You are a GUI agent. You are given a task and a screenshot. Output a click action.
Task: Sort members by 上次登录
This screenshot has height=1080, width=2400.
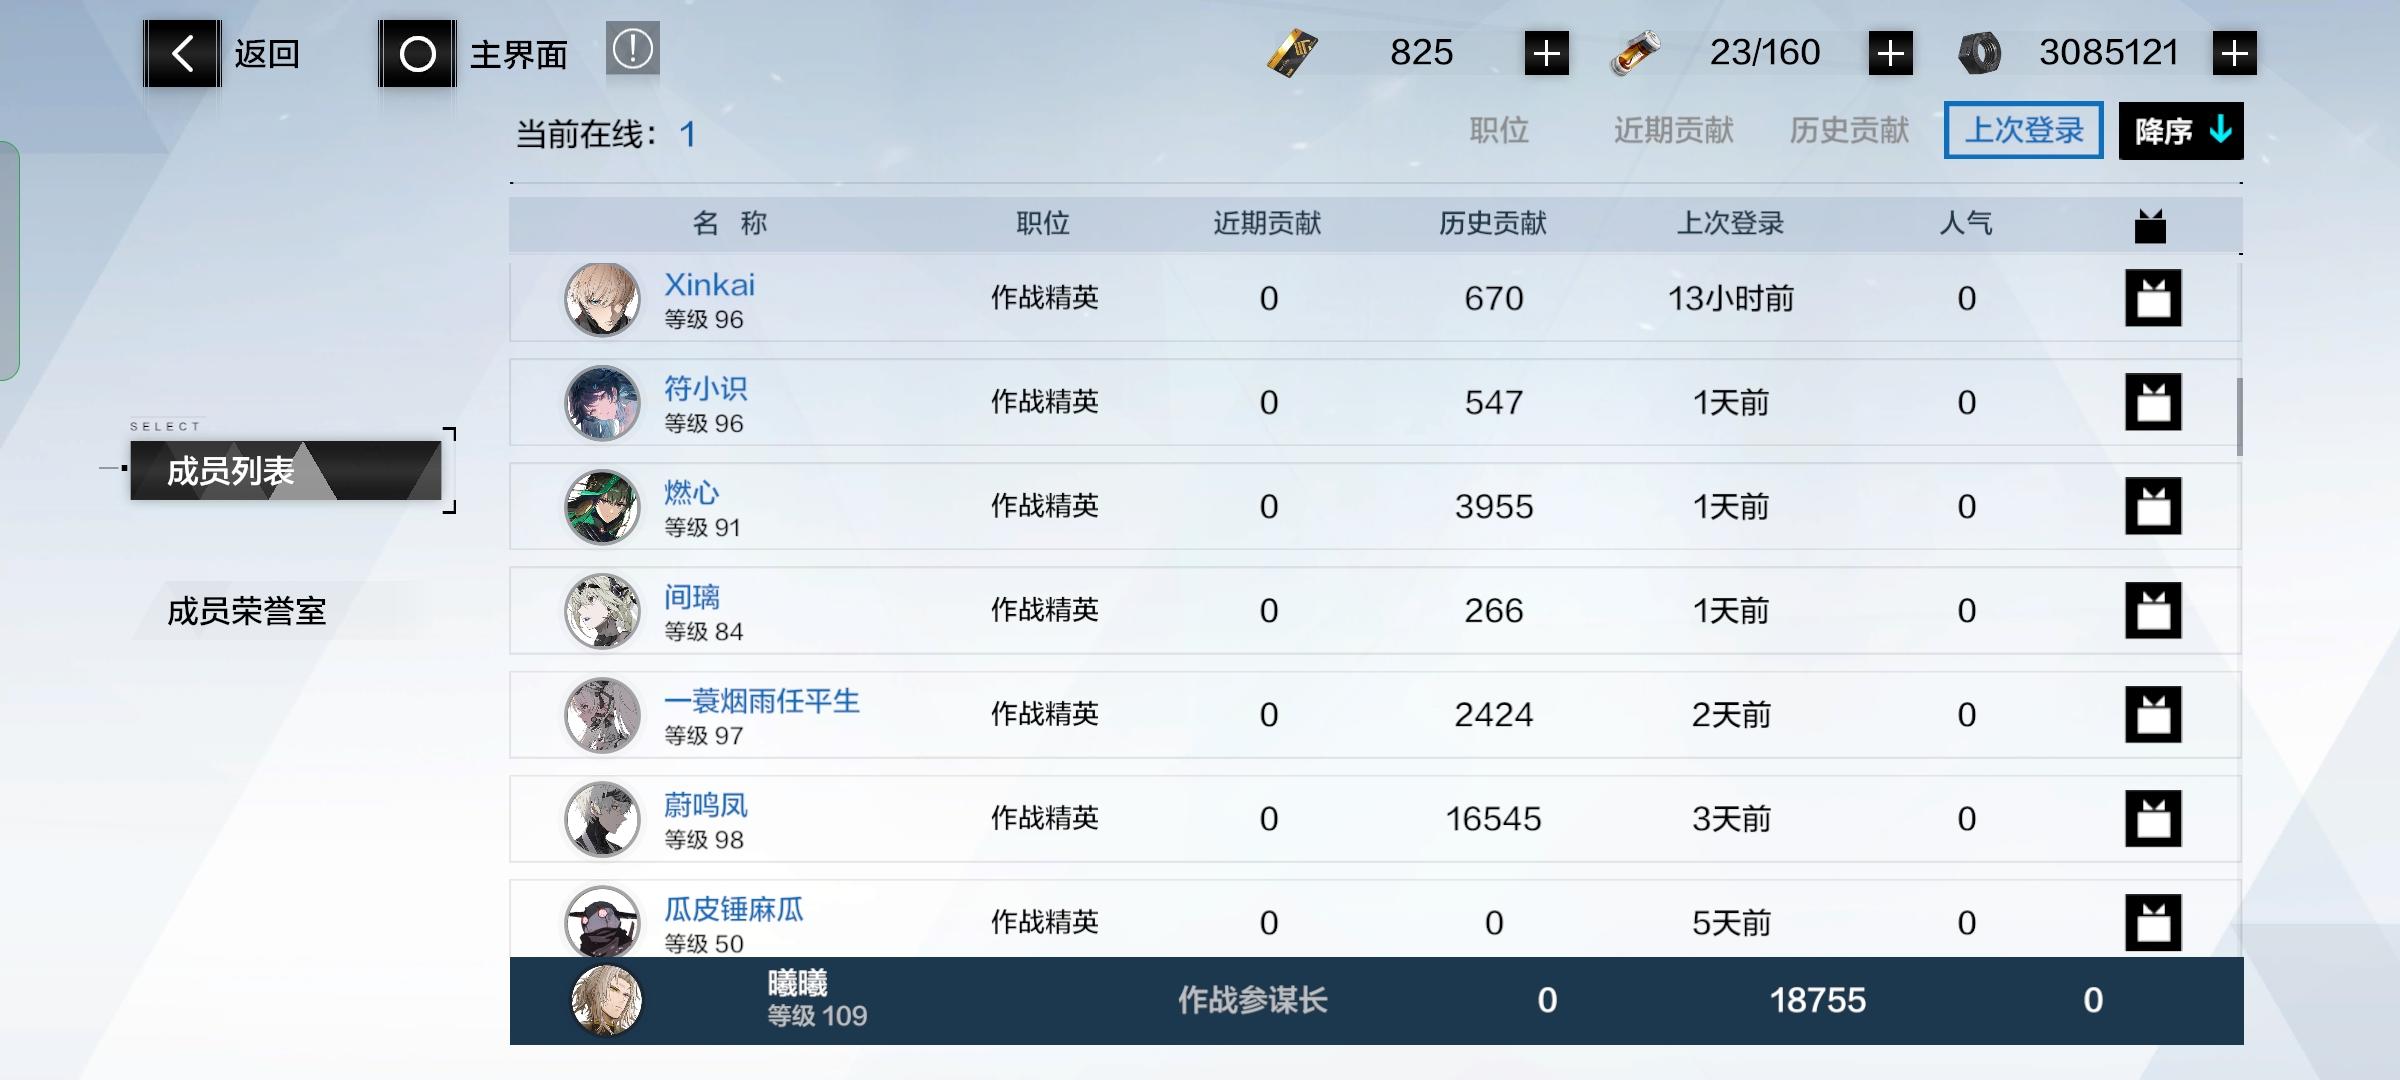(x=2024, y=130)
